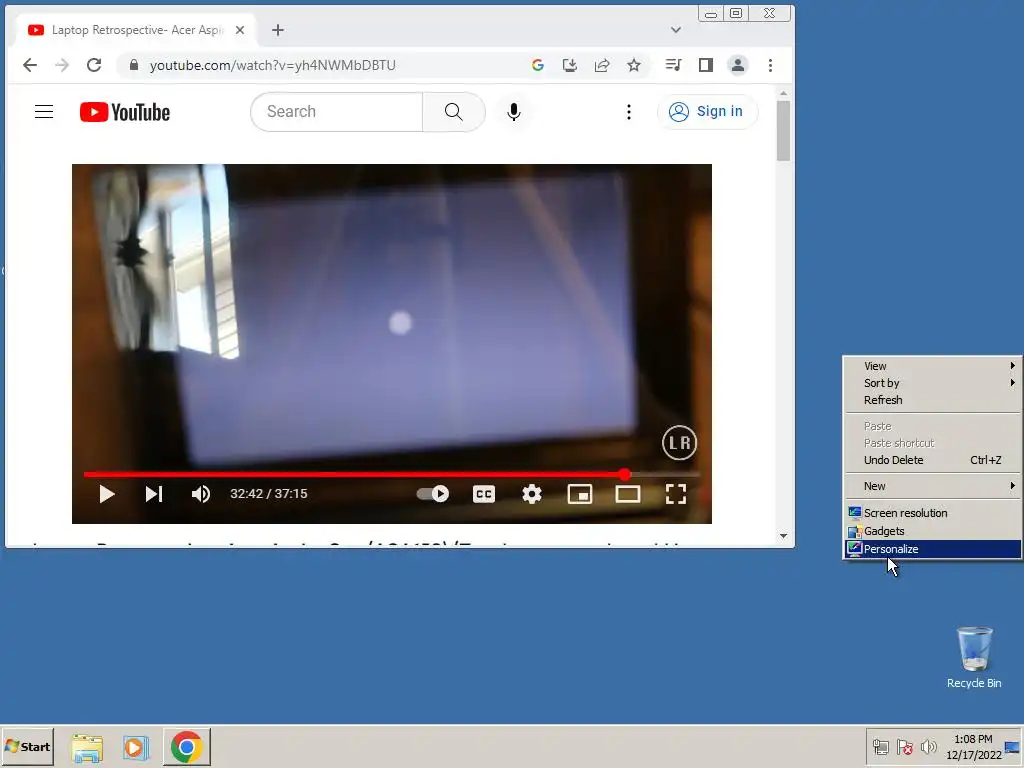Open the Chrome tab search chevron
This screenshot has width=1024, height=768.
point(676,30)
